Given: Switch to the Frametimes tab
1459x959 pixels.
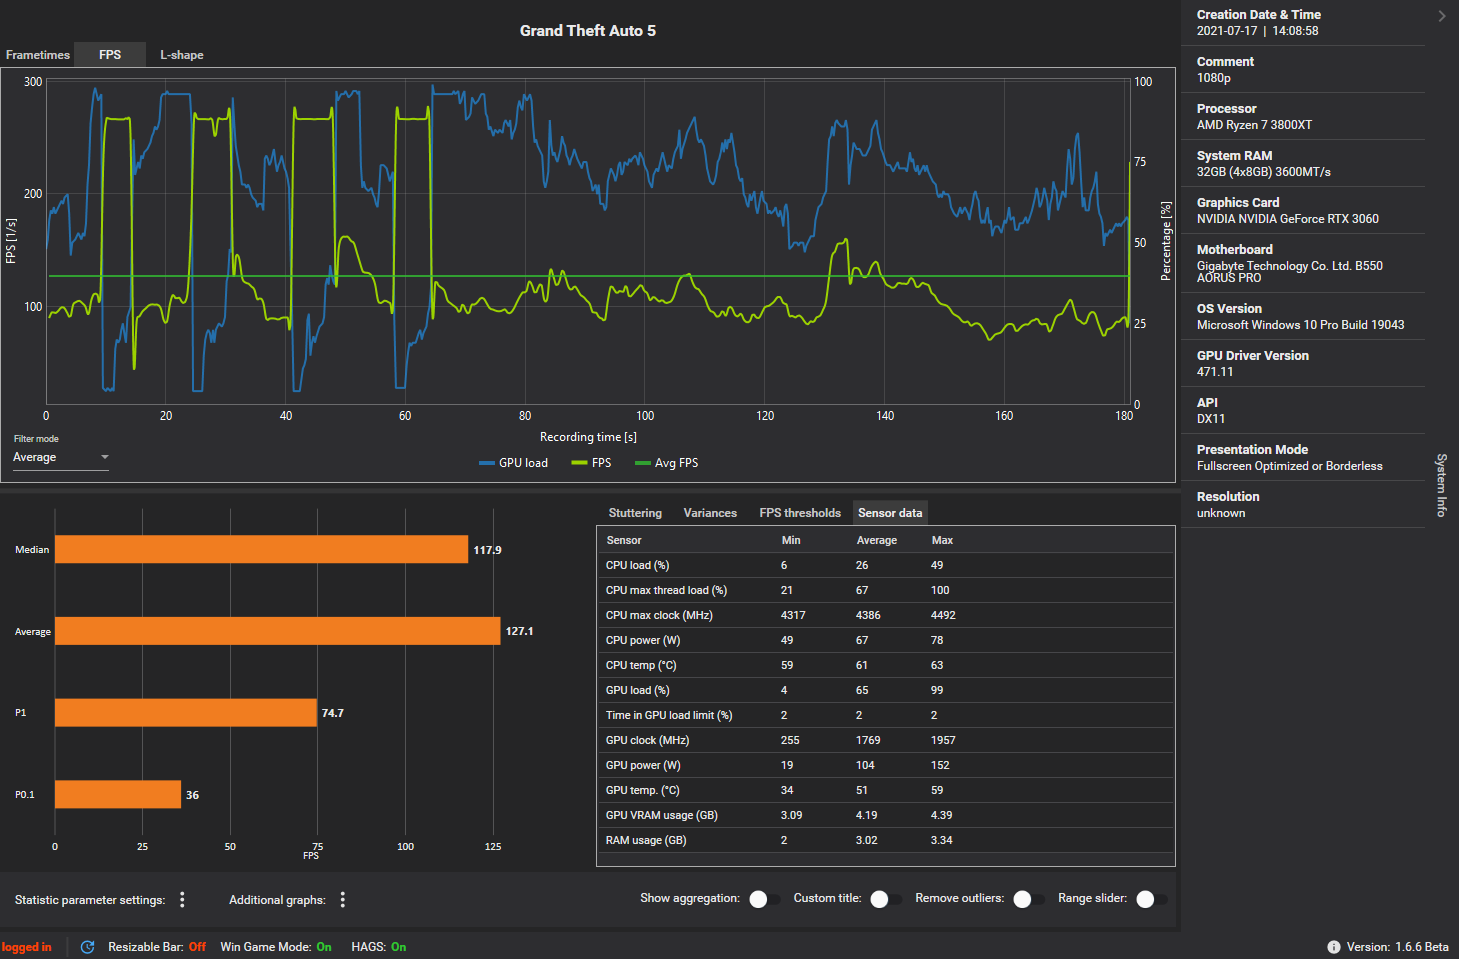Looking at the screenshot, I should (x=38, y=55).
